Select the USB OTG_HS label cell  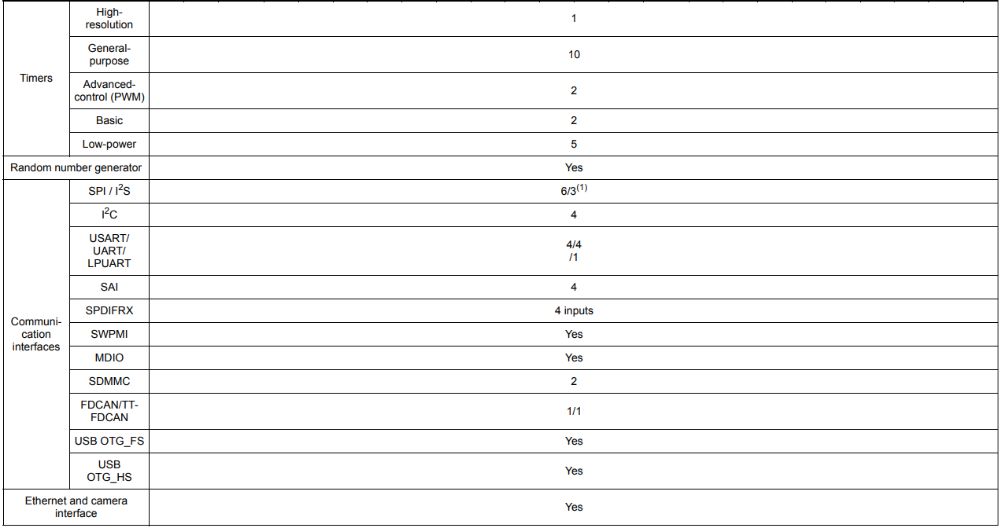[x=109, y=471]
